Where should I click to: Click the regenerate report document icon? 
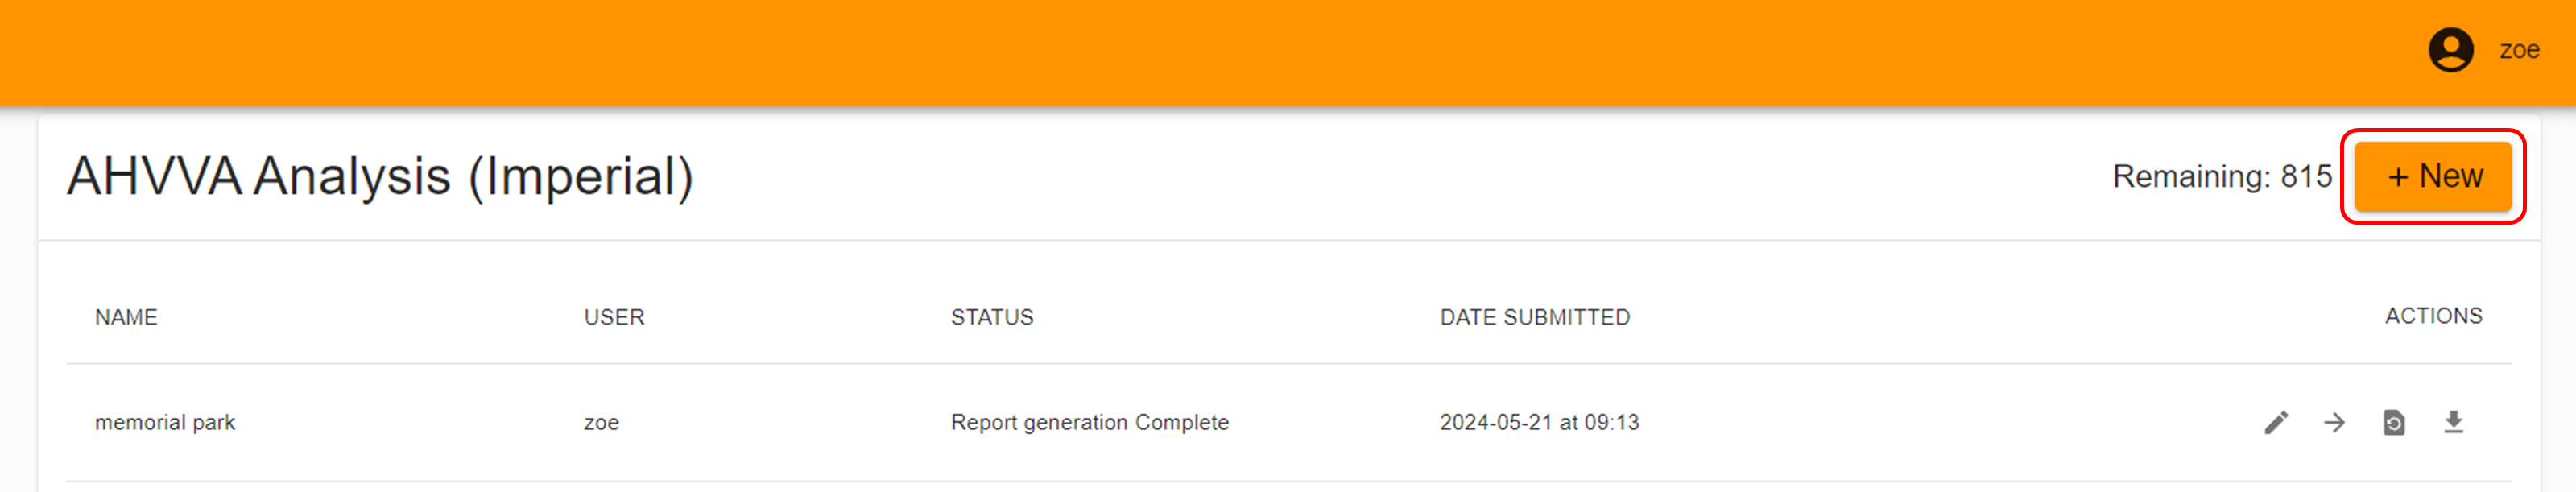tap(2394, 423)
